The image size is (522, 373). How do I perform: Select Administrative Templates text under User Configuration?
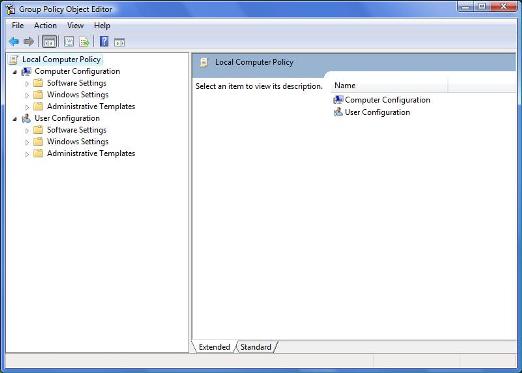[91, 153]
